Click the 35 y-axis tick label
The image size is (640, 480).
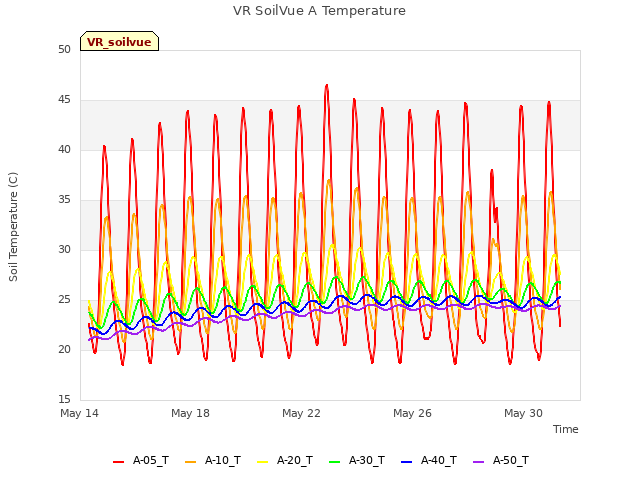[64, 200]
